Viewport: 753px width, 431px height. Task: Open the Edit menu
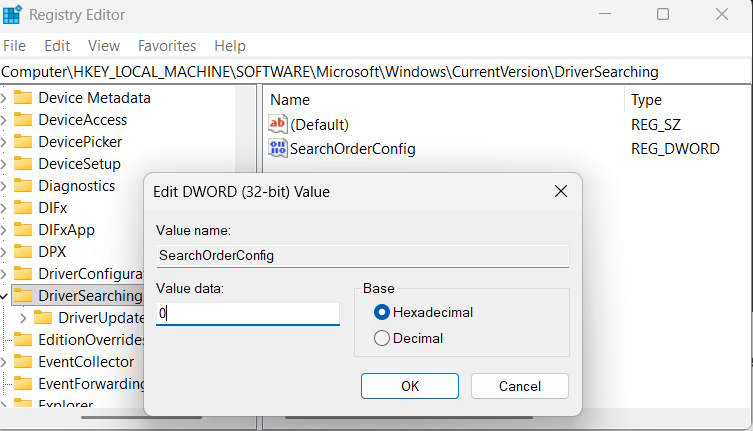[57, 46]
